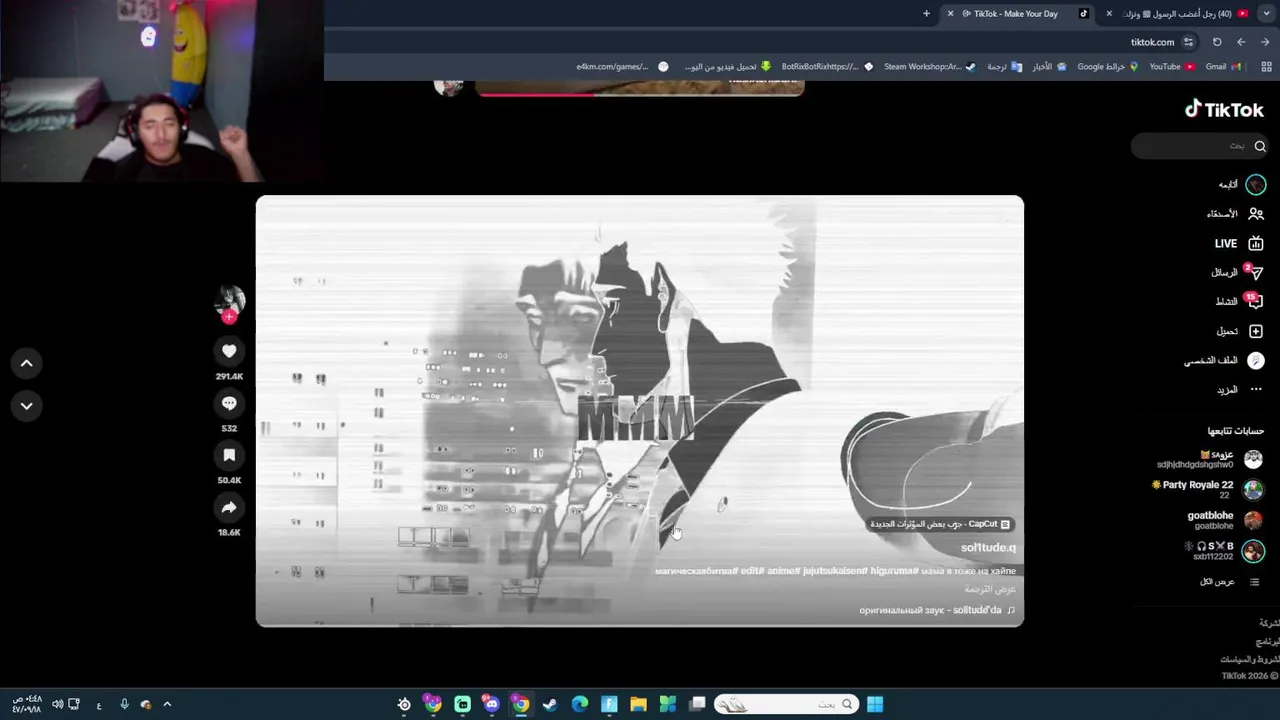The width and height of the screenshot is (1280, 720).
Task: Reload the page in Chrome
Action: (1217, 42)
